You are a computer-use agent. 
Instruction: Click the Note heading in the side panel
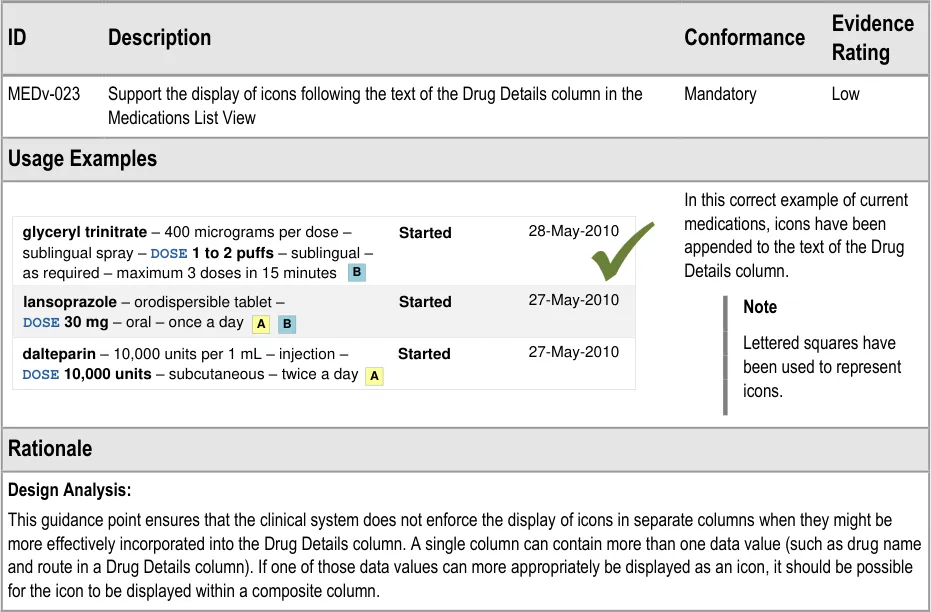(760, 307)
